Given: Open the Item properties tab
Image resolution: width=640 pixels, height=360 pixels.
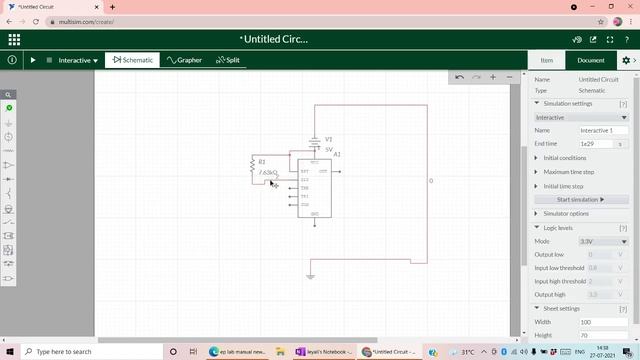Looking at the screenshot, I should coord(547,60).
